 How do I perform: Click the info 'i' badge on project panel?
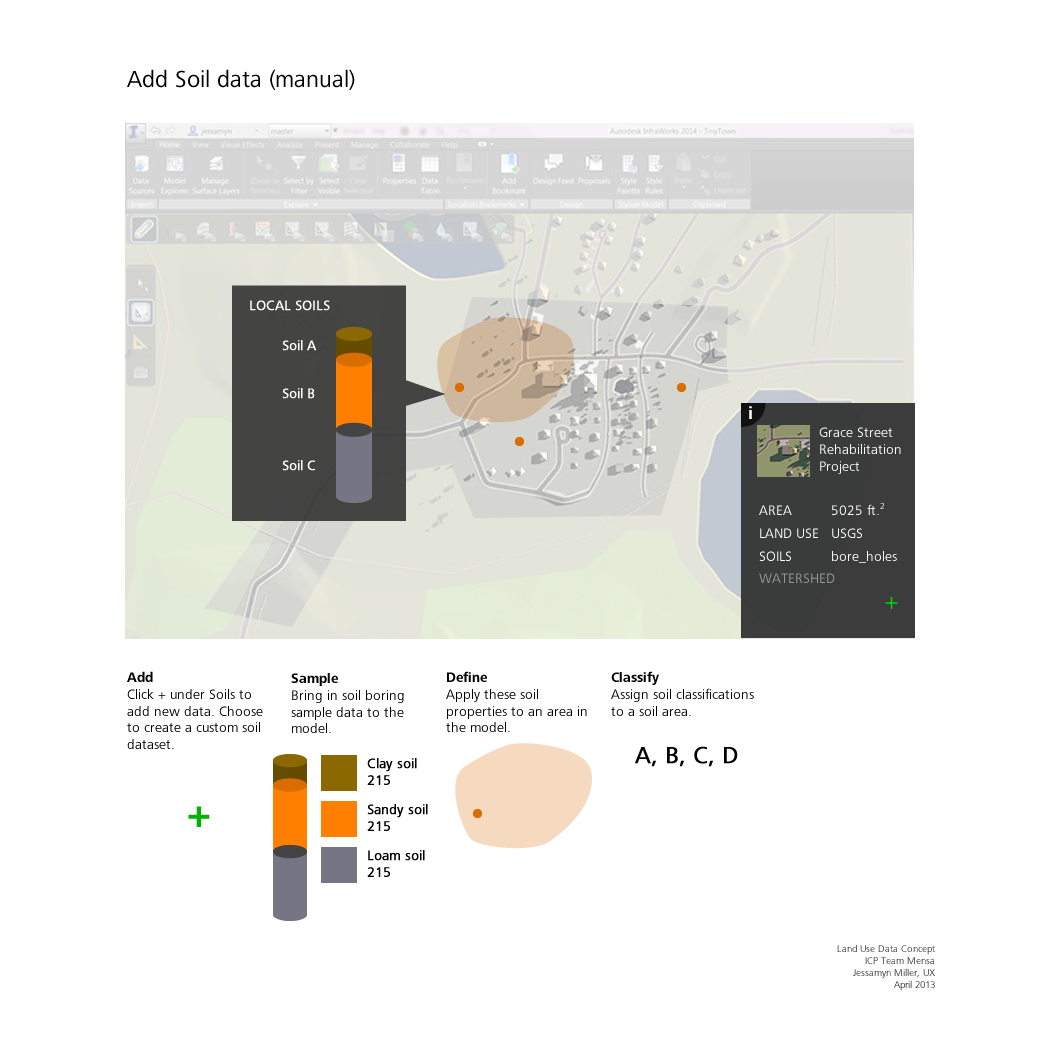tap(750, 413)
